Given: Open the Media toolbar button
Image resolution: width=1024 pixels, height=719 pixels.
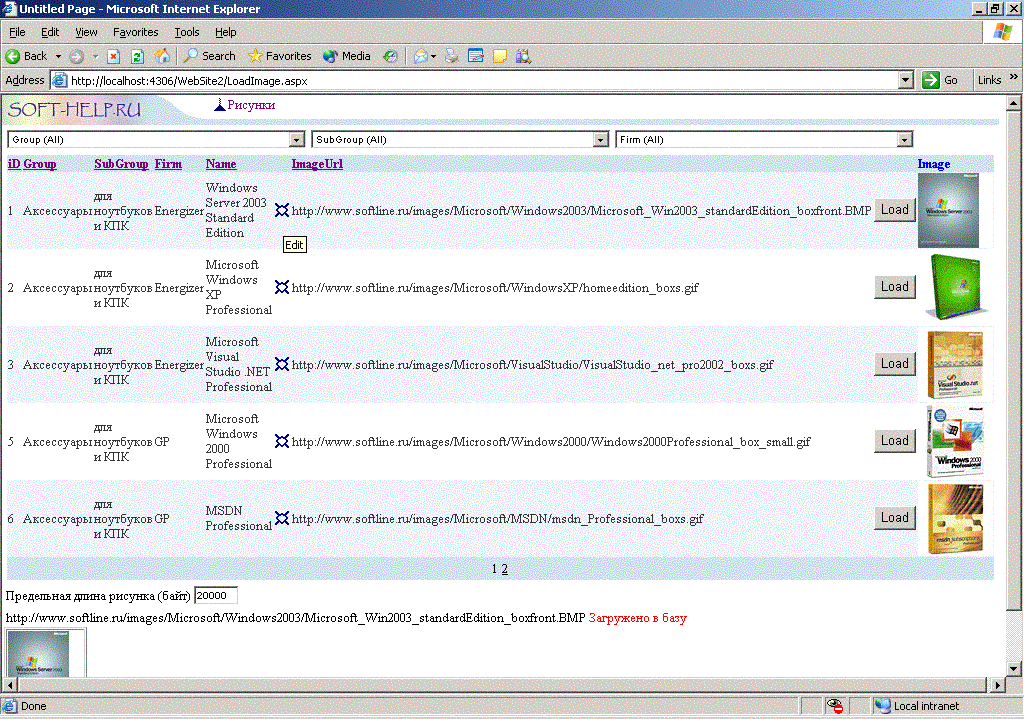Looking at the screenshot, I should pyautogui.click(x=347, y=56).
